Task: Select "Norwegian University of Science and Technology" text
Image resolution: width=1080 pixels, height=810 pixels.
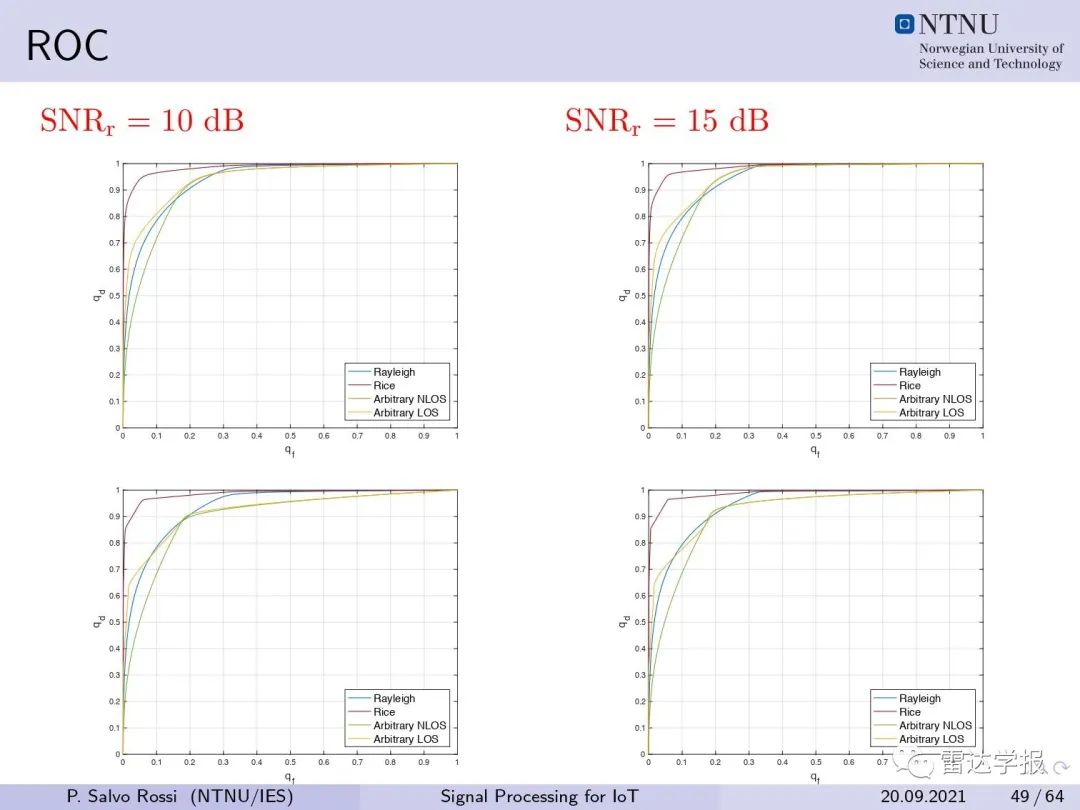Action: coord(991,56)
